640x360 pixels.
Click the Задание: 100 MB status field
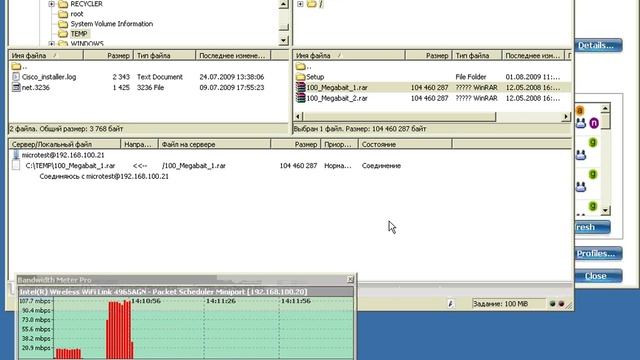(508, 304)
